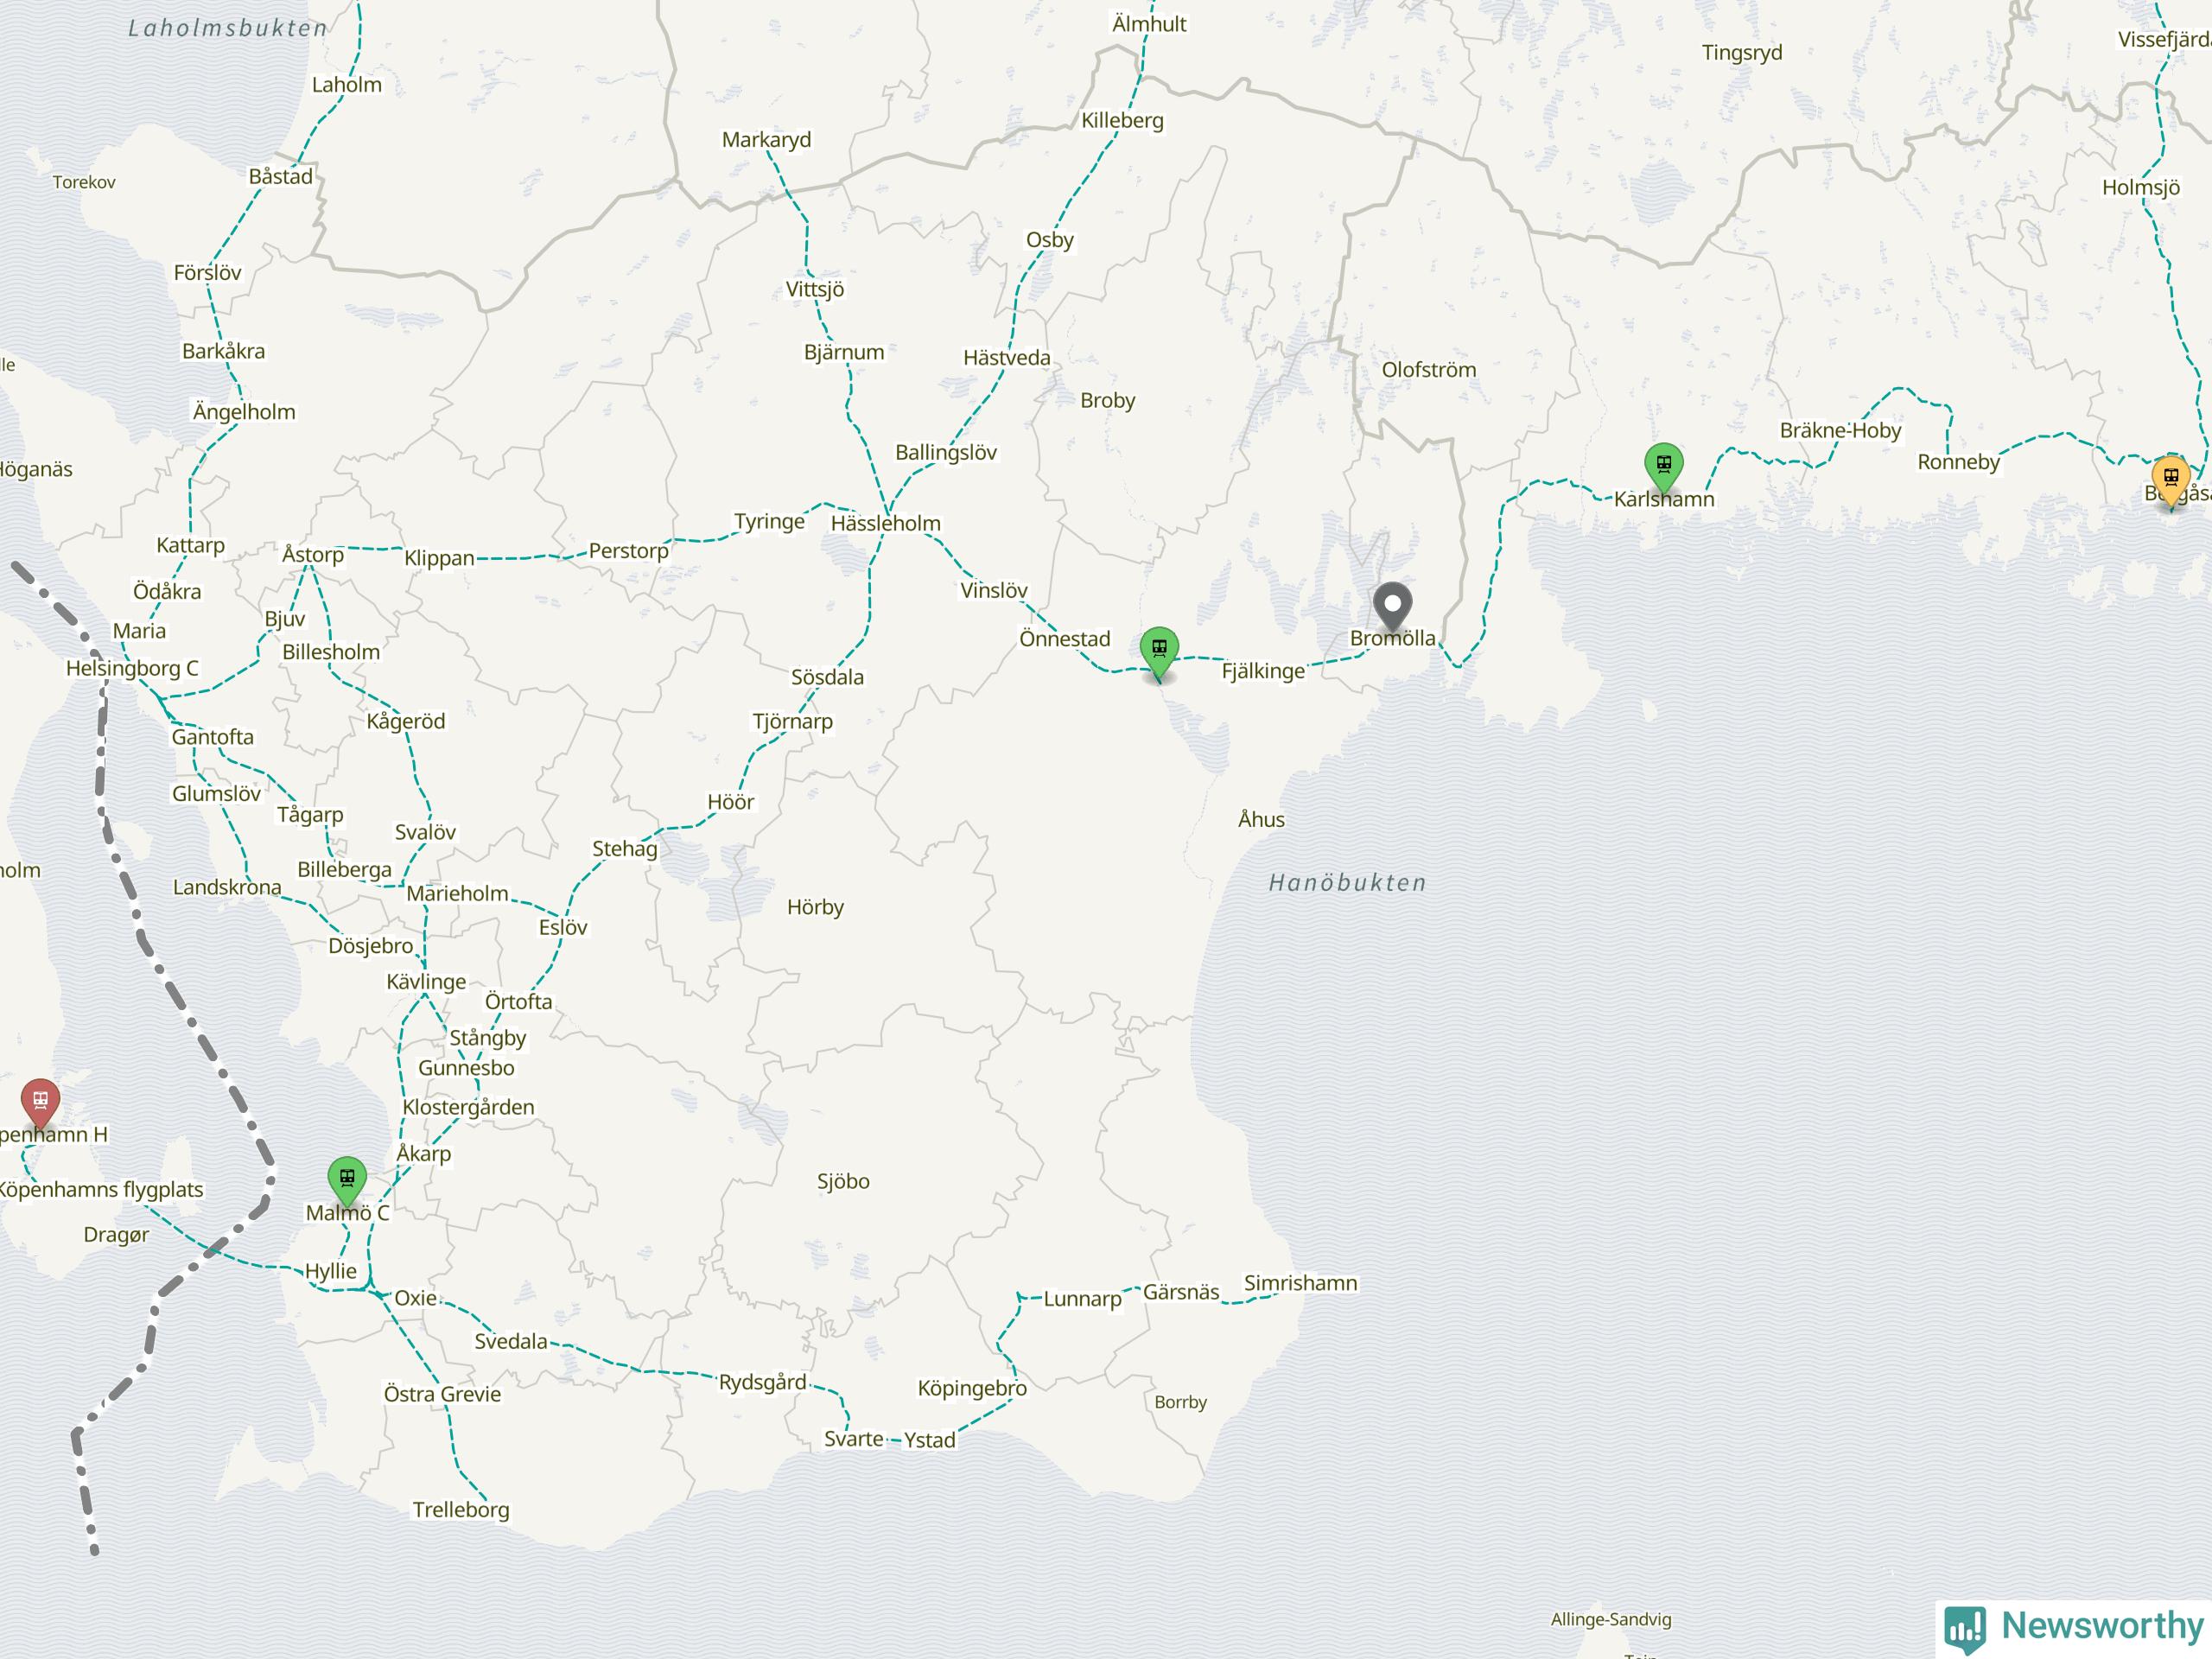The width and height of the screenshot is (2212, 1659).
Task: Select the Eslöv station label
Action: [563, 927]
